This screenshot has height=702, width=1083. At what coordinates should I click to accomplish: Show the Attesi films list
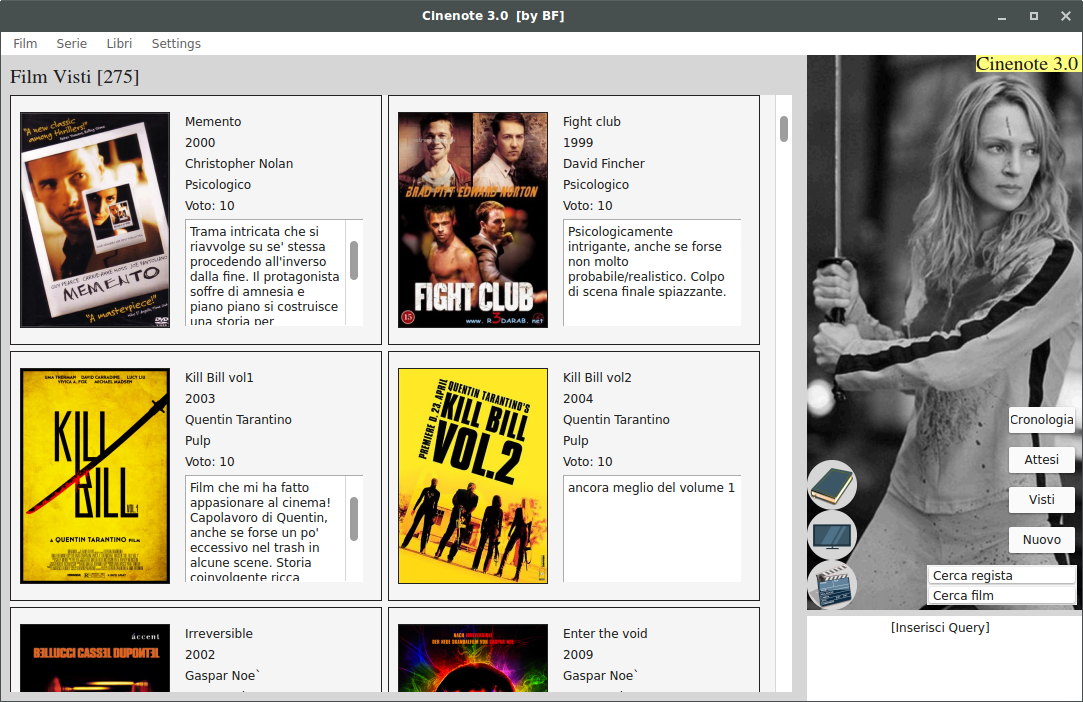pos(1042,459)
